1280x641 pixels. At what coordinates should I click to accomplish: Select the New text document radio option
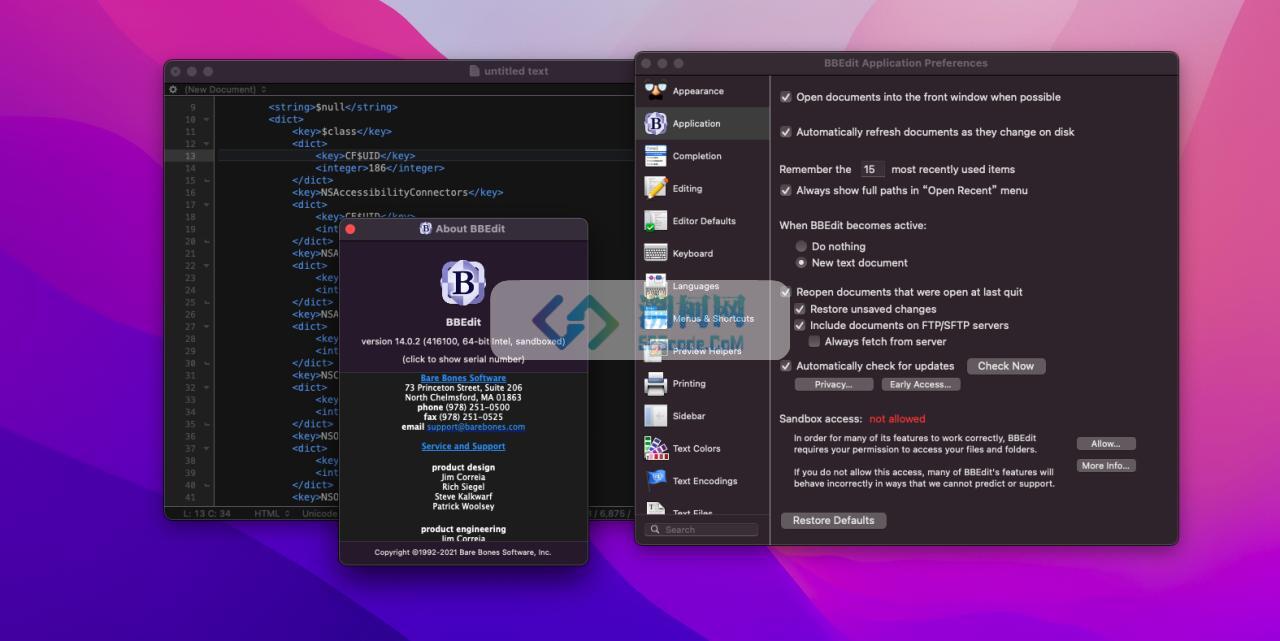pyautogui.click(x=801, y=263)
